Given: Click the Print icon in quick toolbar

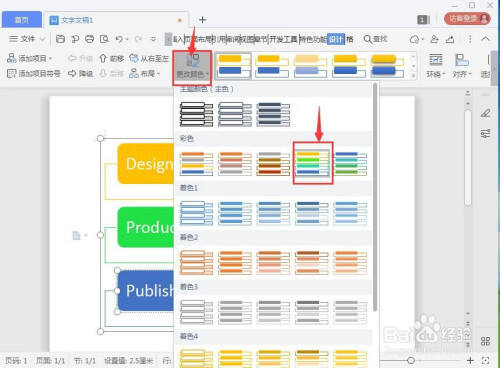Looking at the screenshot, I should (x=89, y=39).
